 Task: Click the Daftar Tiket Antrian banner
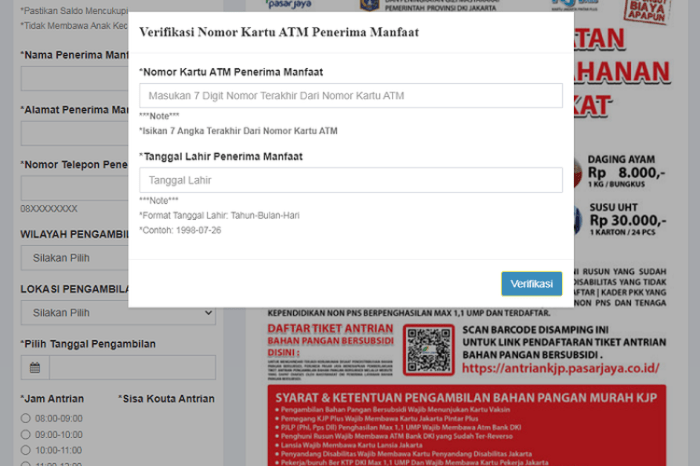[330, 350]
